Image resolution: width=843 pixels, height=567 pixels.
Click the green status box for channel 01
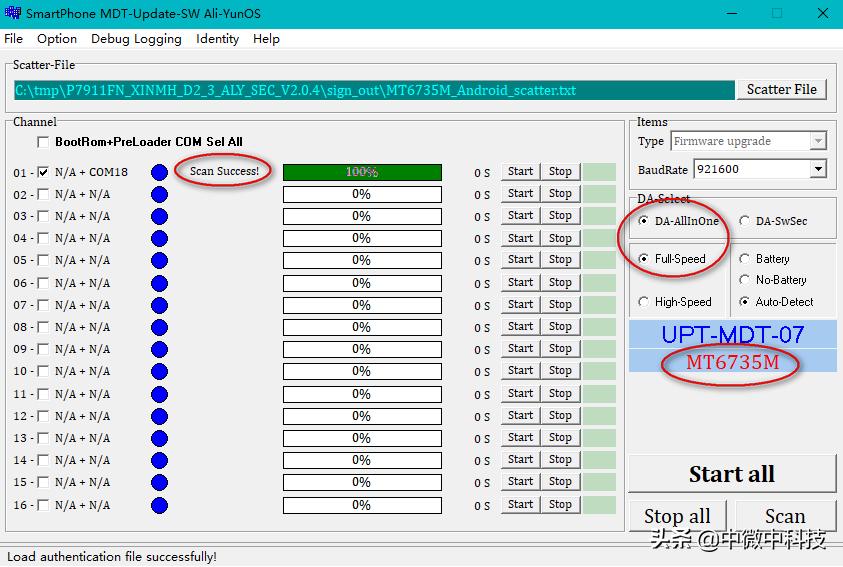point(599,172)
